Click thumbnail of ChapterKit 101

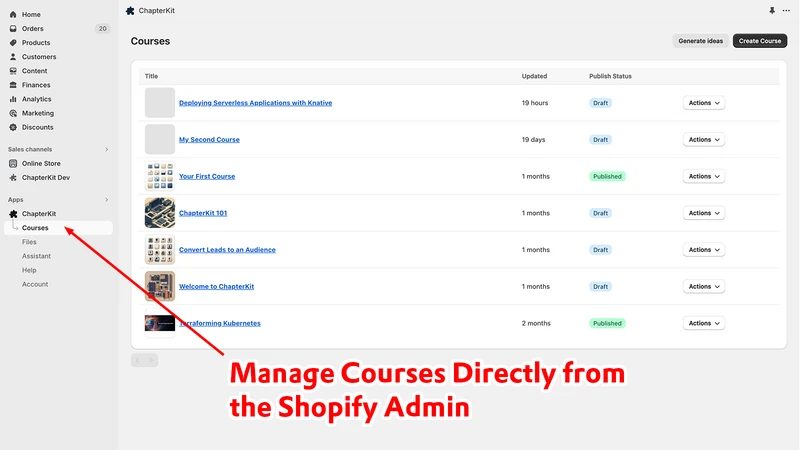point(160,213)
